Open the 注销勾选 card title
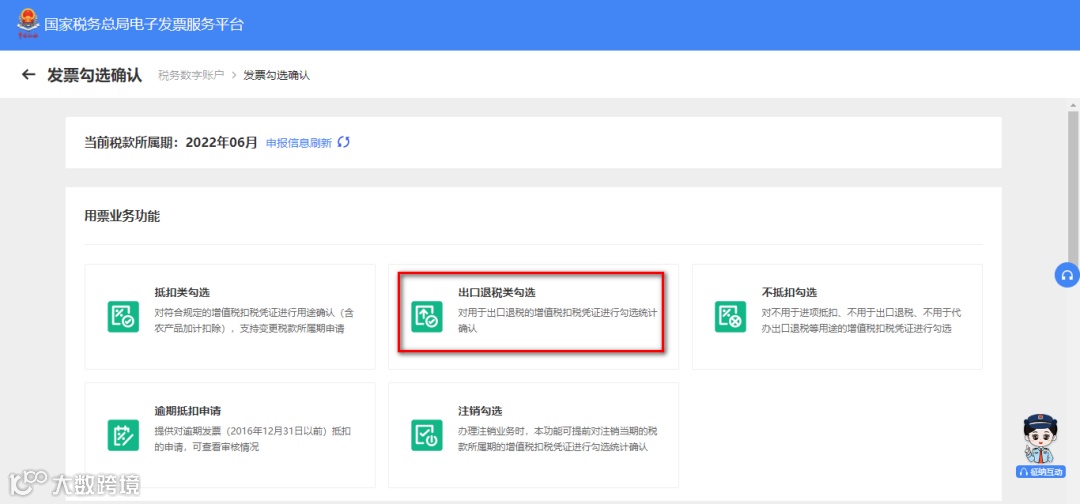This screenshot has width=1080, height=504. click(481, 411)
